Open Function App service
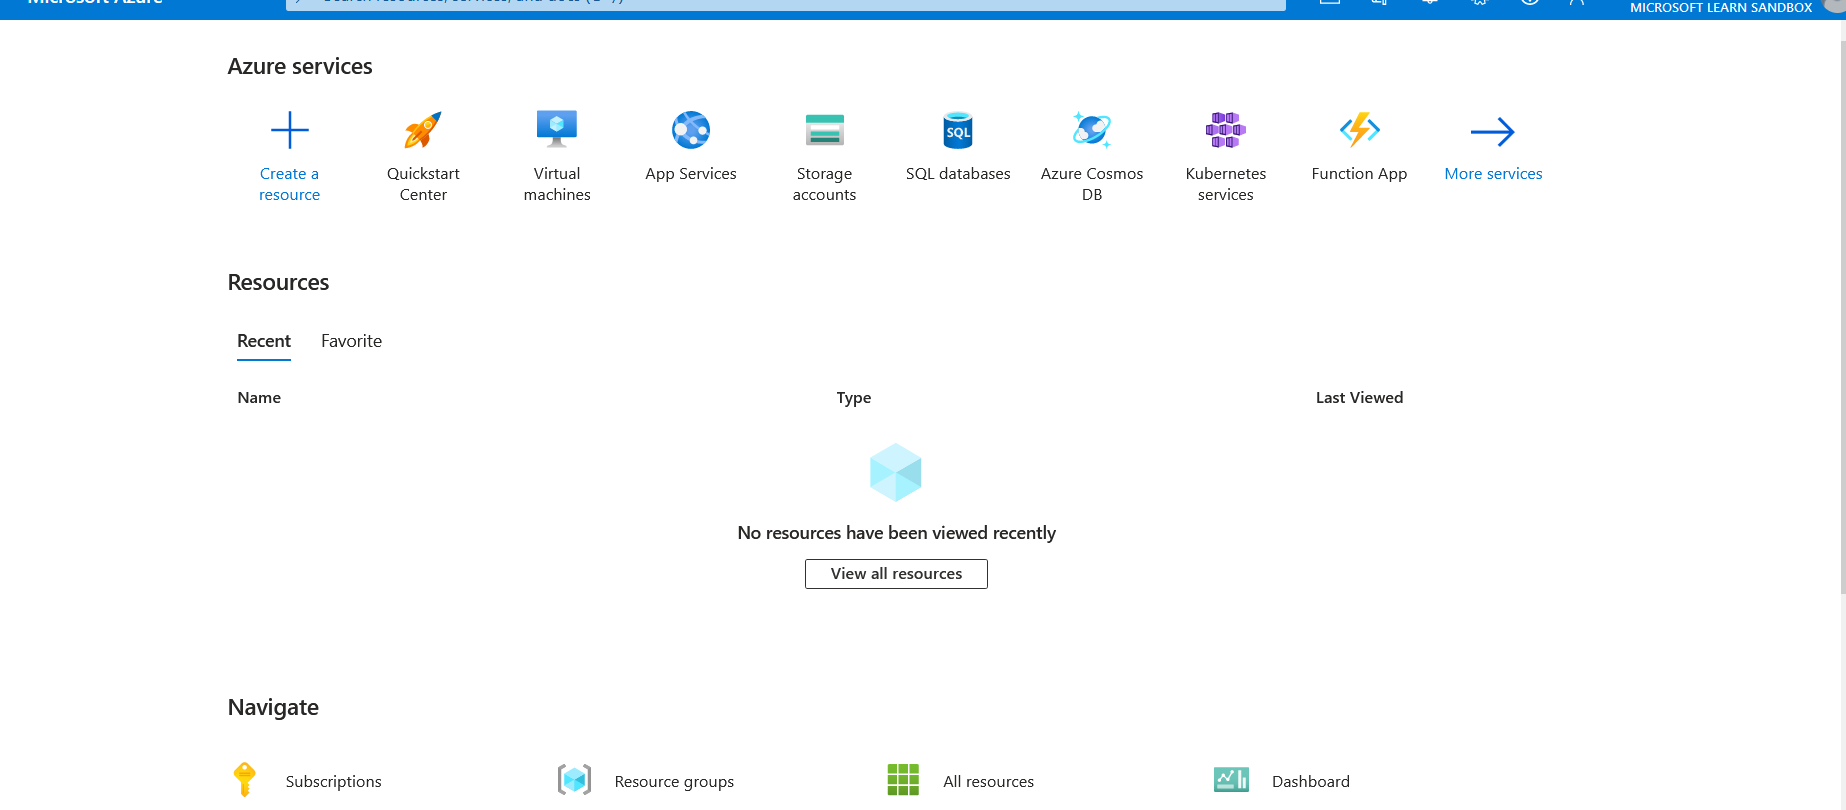 [x=1359, y=147]
